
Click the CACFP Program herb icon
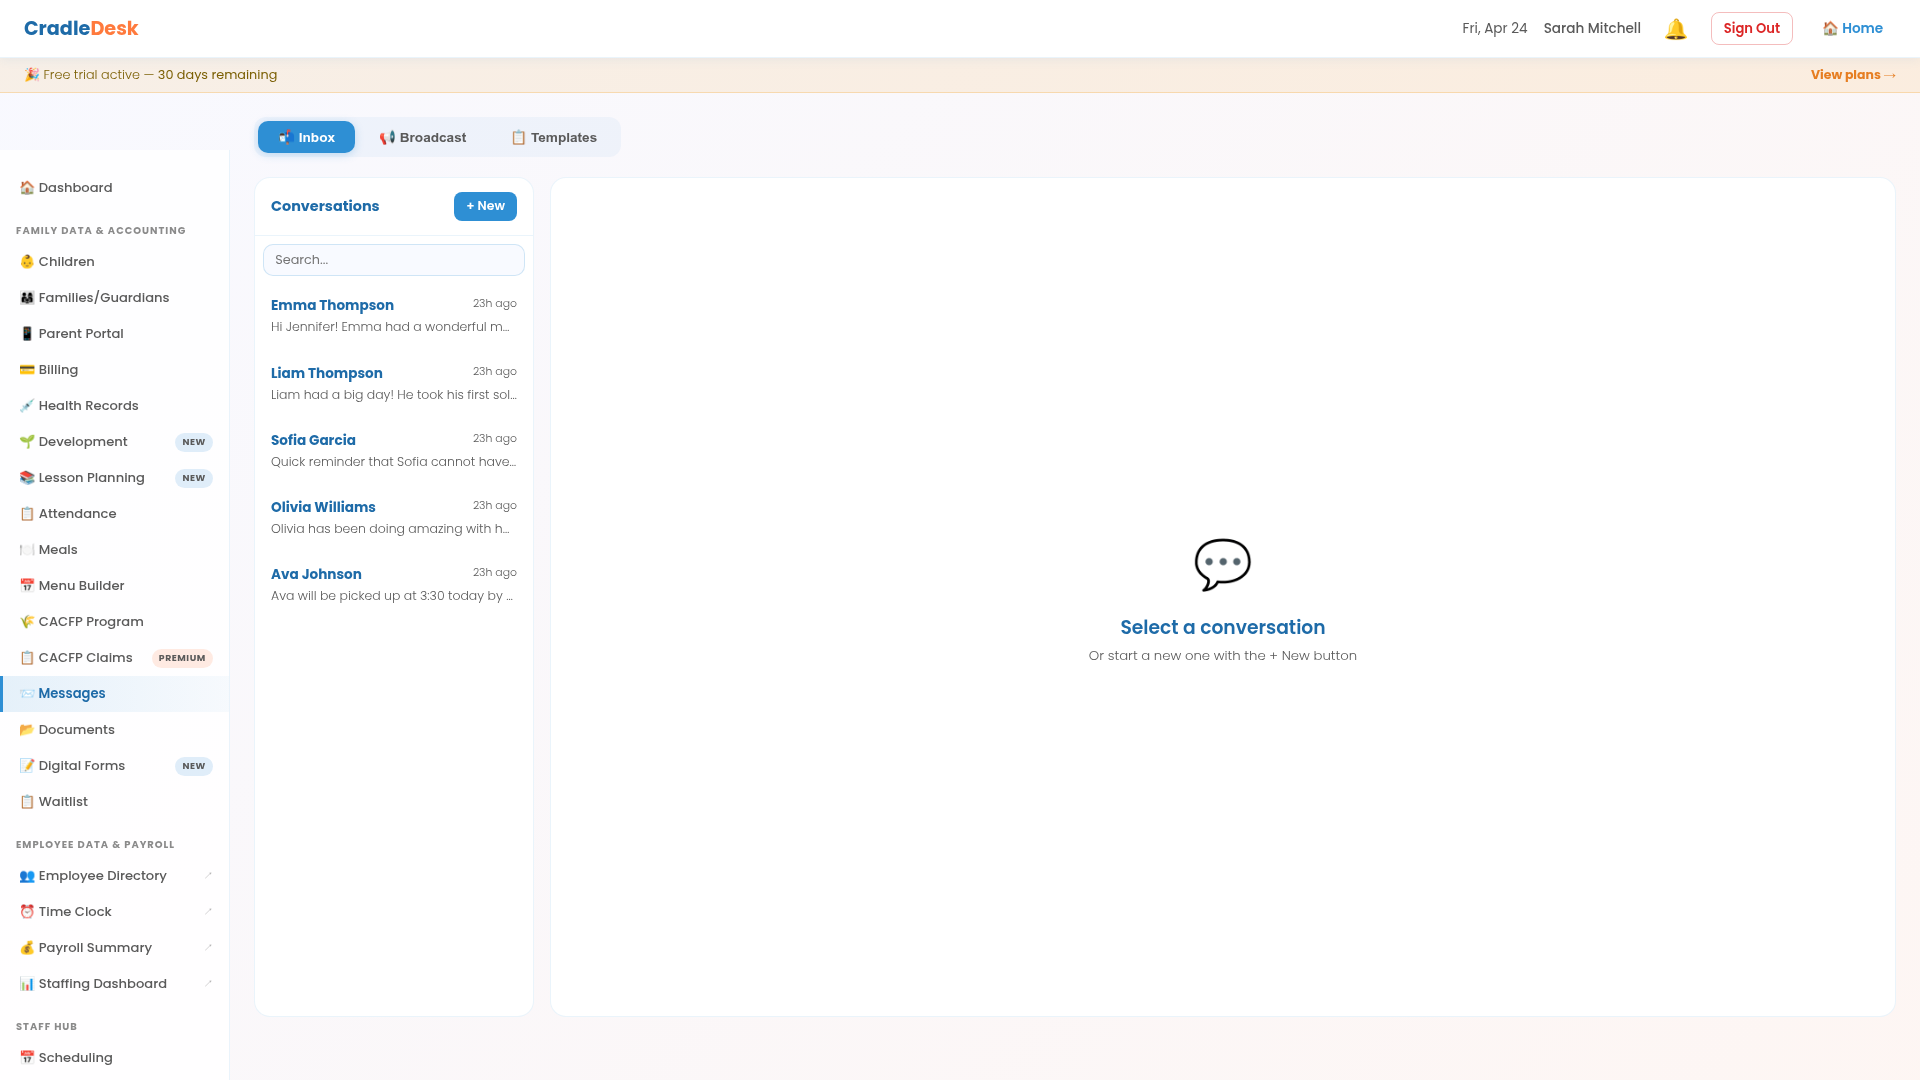26,621
